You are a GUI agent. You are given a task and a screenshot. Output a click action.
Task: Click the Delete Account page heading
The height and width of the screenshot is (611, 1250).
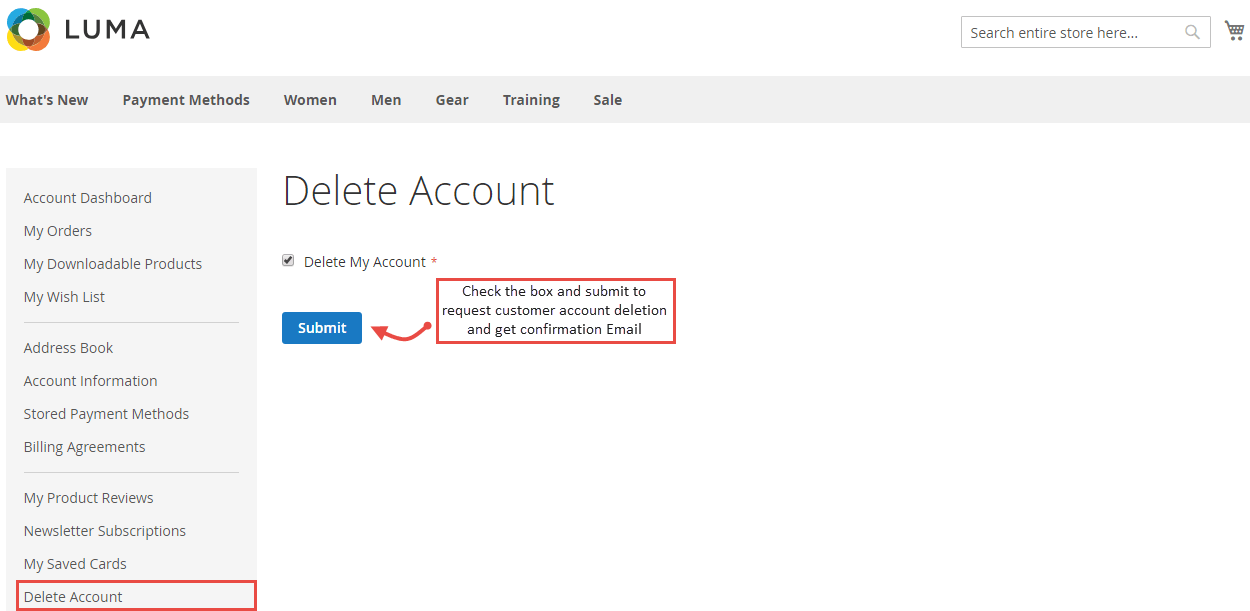[x=419, y=190]
